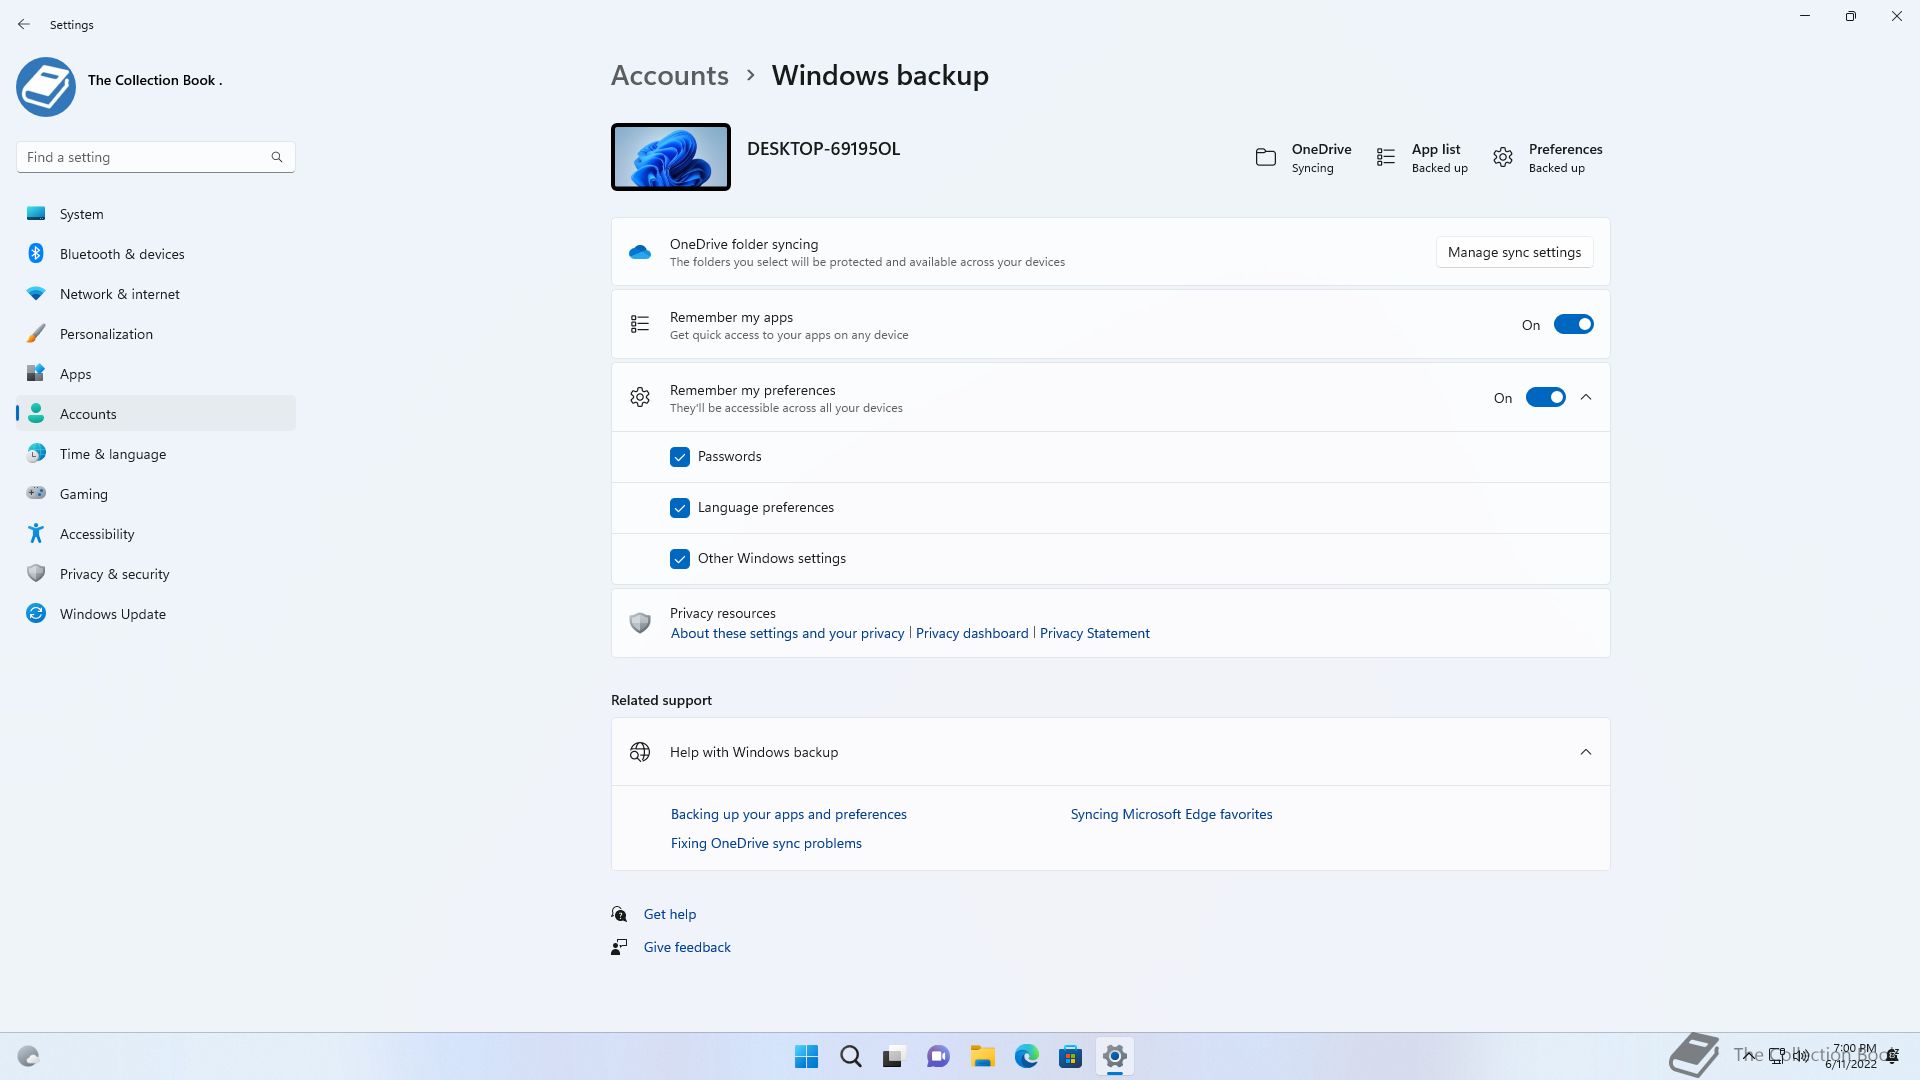This screenshot has height=1080, width=1920.
Task: Click the DESKTOP-69195OL wallpaper thumbnail
Action: coord(671,157)
